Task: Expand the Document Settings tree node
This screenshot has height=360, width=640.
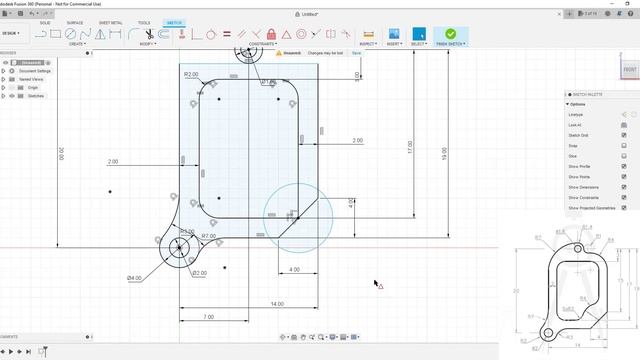Action: (x=3, y=71)
